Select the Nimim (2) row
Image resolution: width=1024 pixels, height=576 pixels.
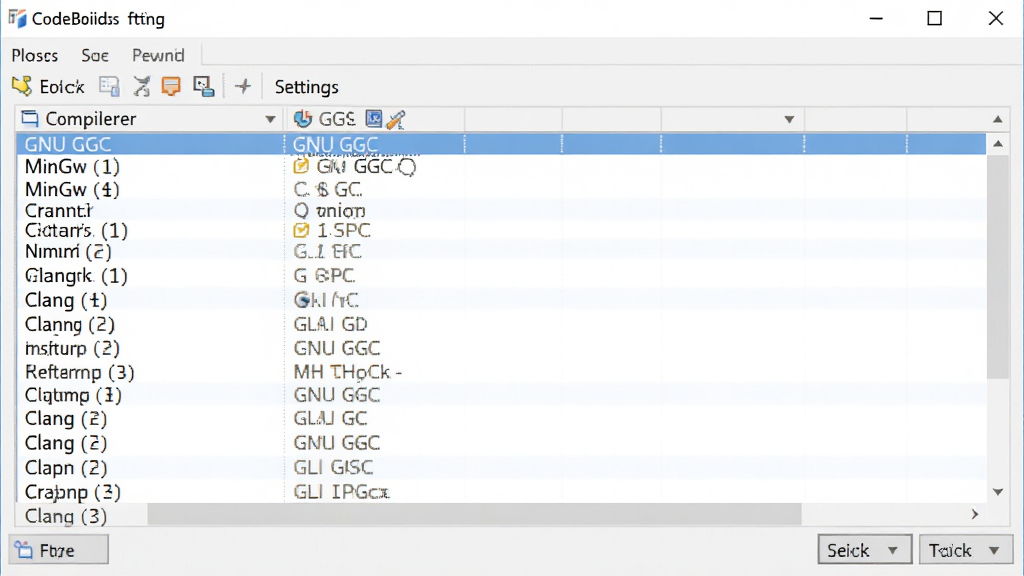tap(501, 251)
